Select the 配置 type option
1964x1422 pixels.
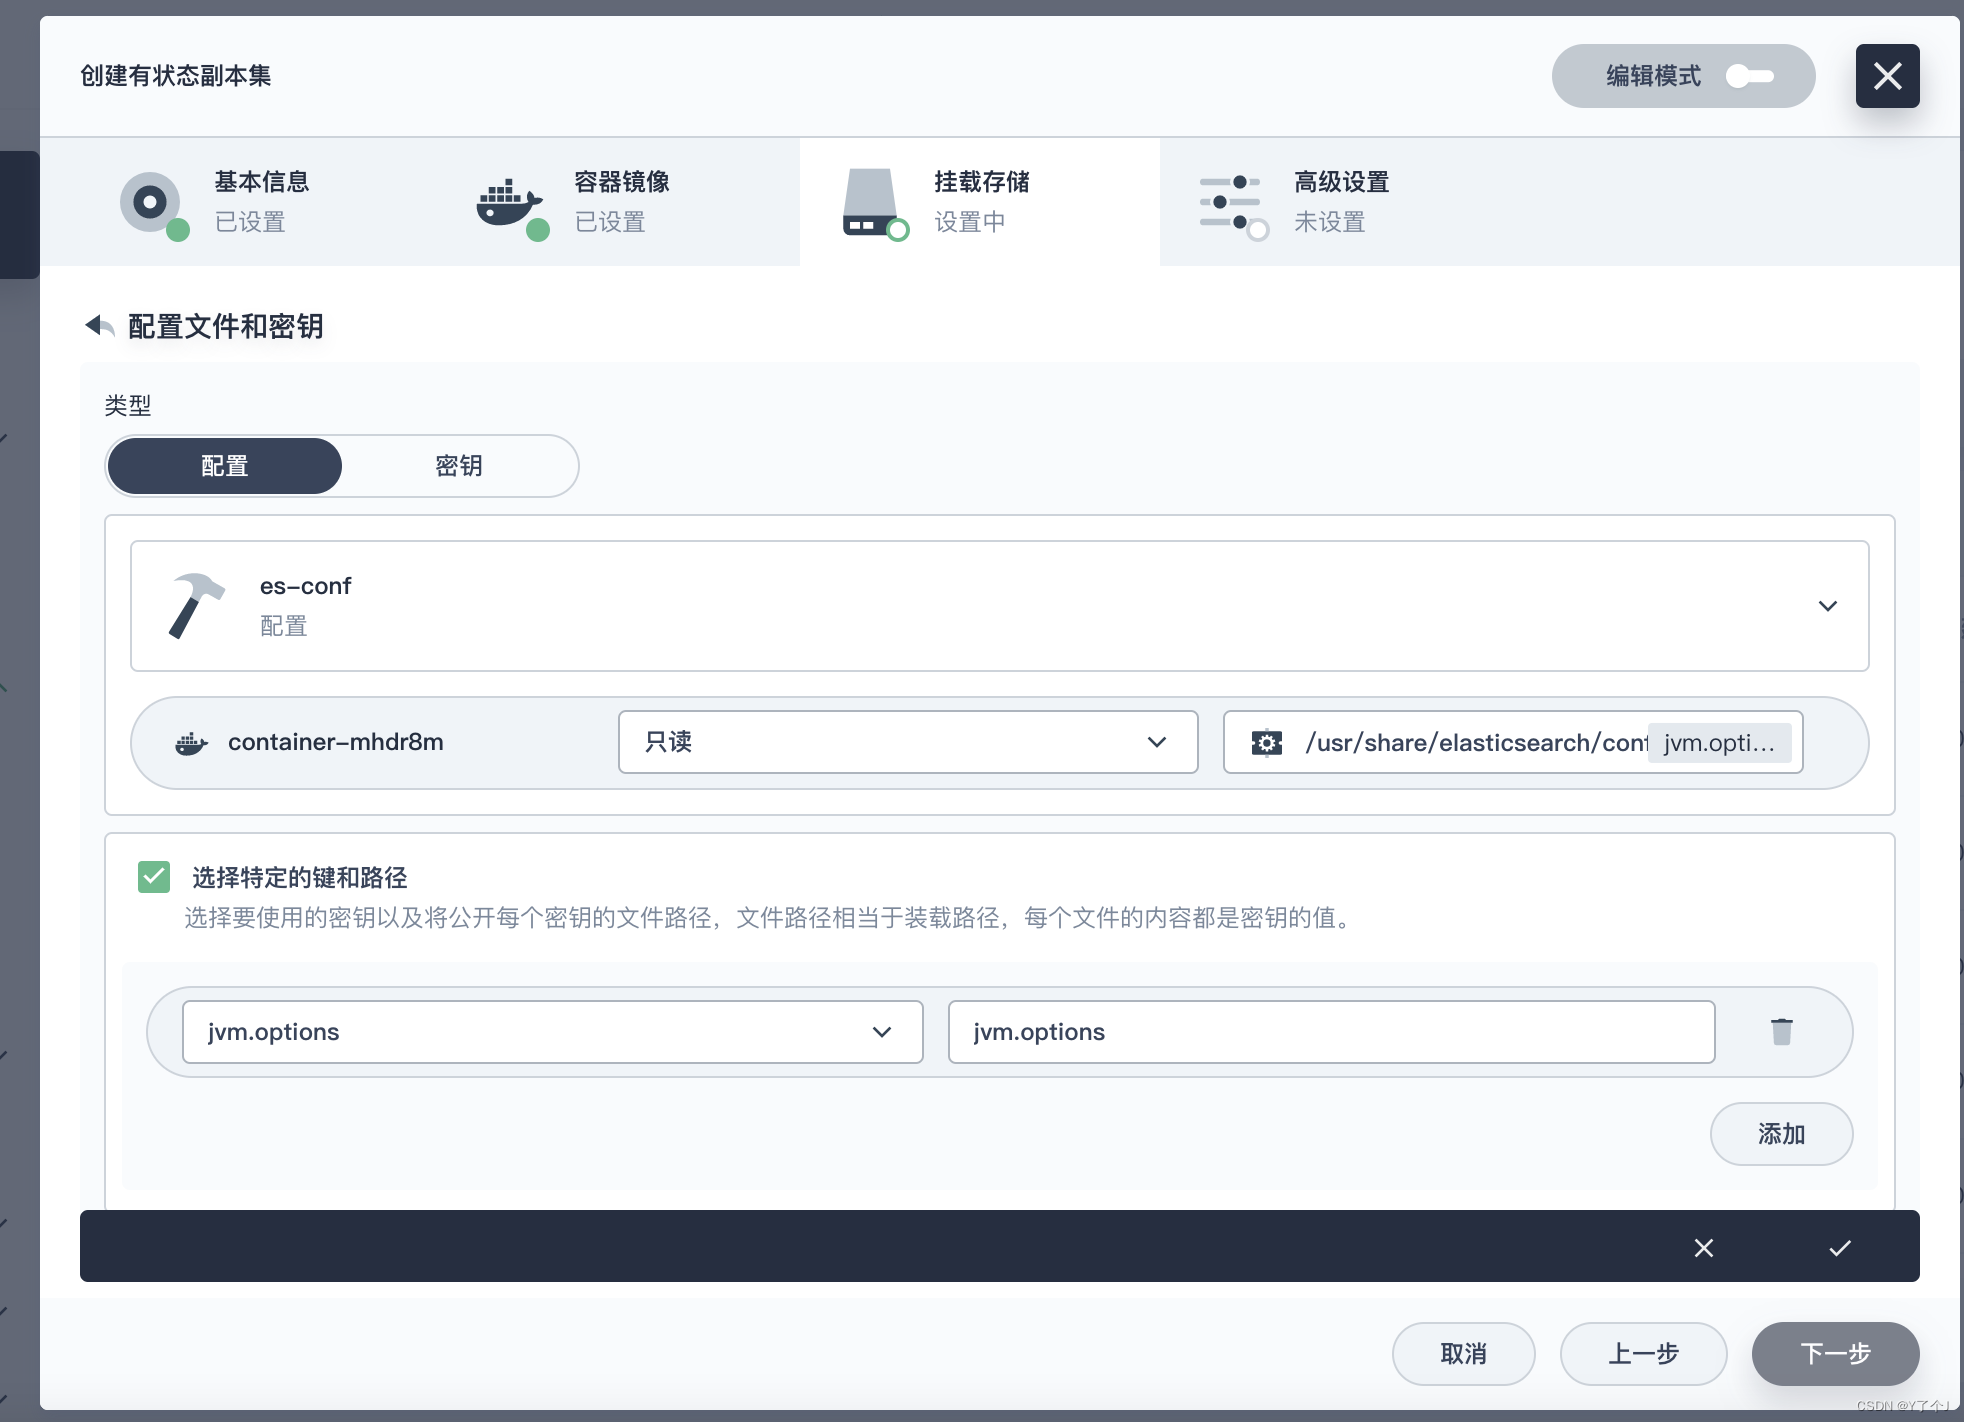click(x=224, y=466)
